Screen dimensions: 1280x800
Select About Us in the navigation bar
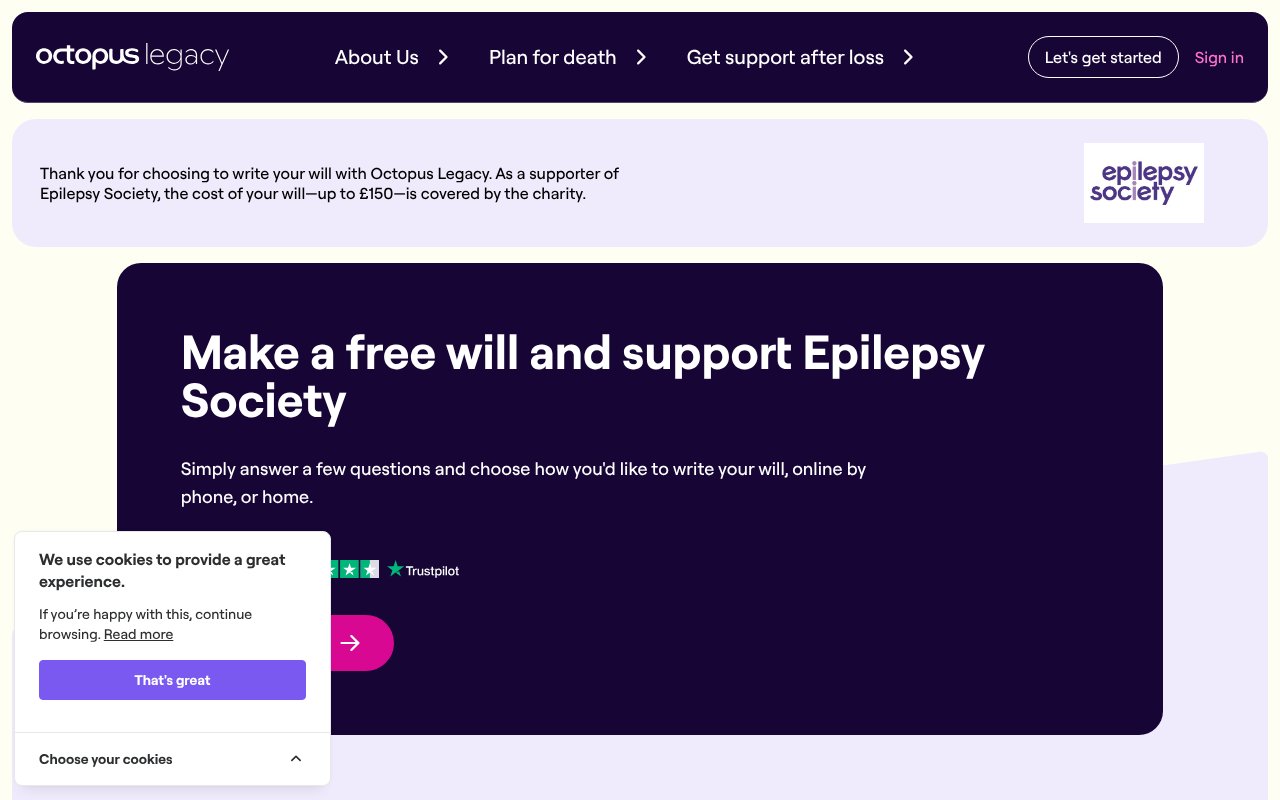pyautogui.click(x=376, y=57)
